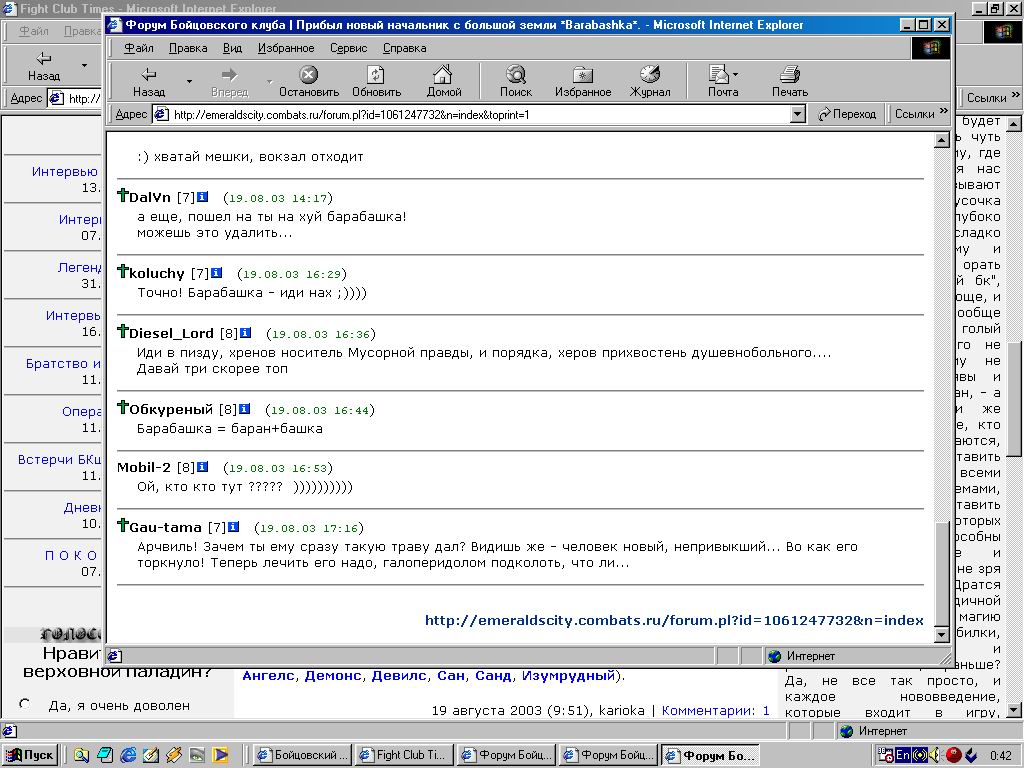Click info icon next to Обкуреный
This screenshot has height=768, width=1024.
point(244,409)
